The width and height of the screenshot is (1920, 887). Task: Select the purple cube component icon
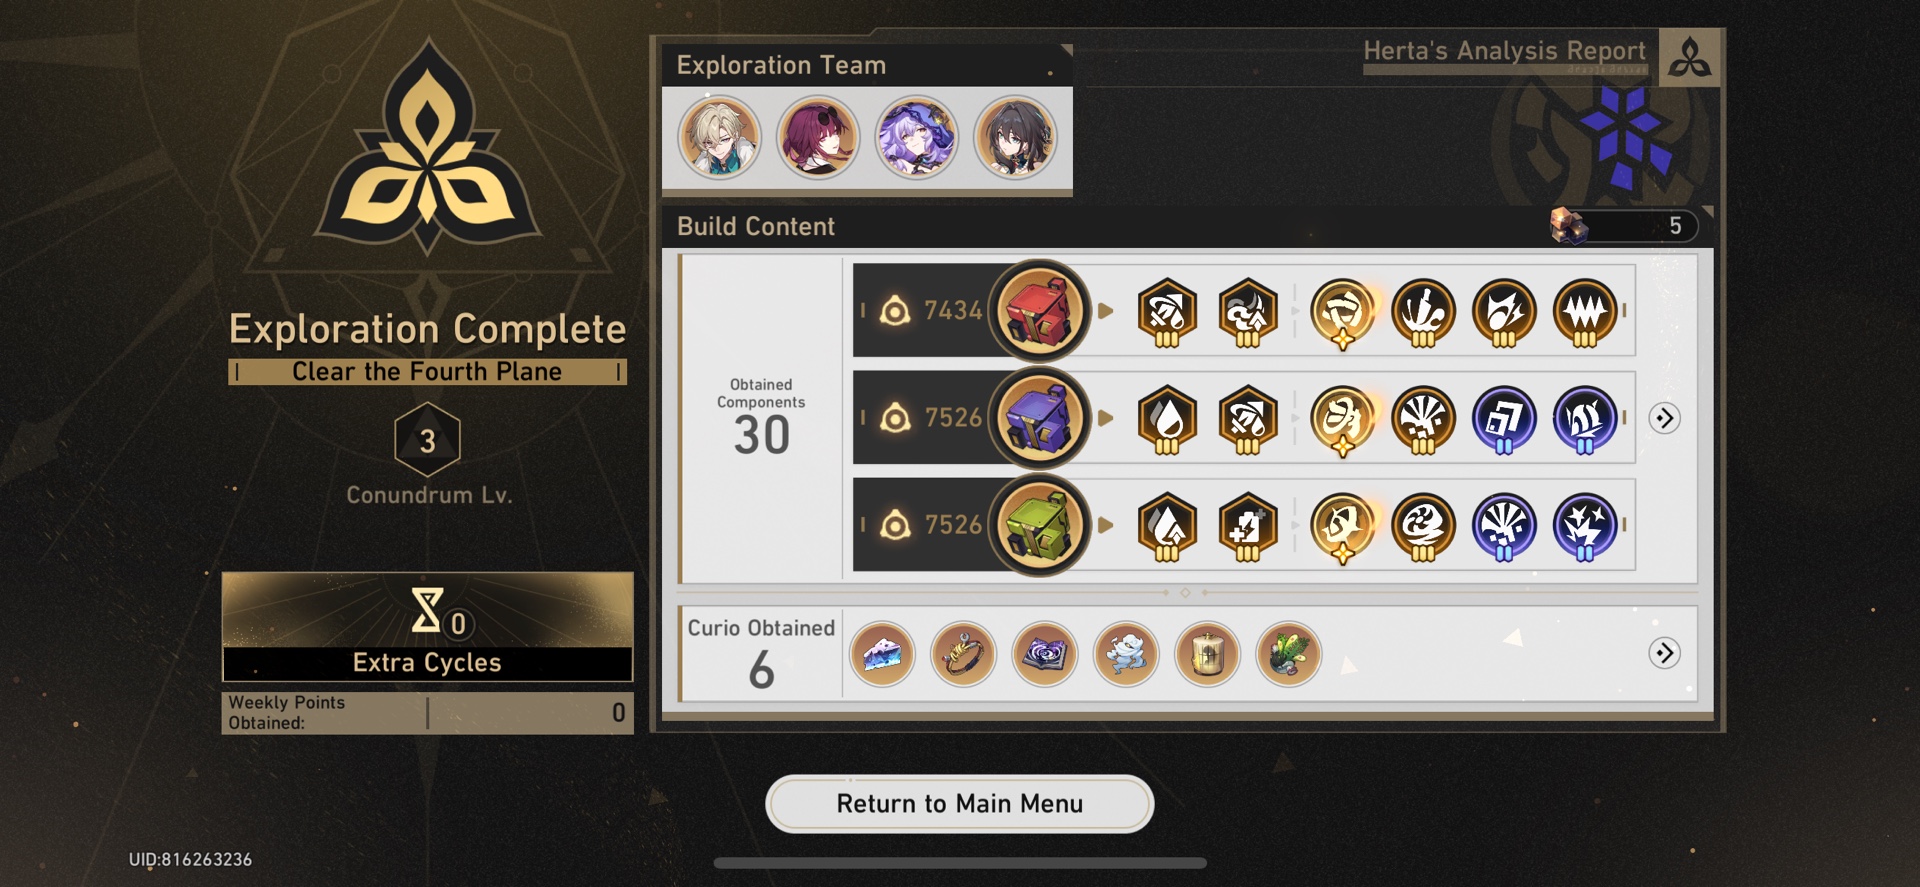click(1039, 418)
